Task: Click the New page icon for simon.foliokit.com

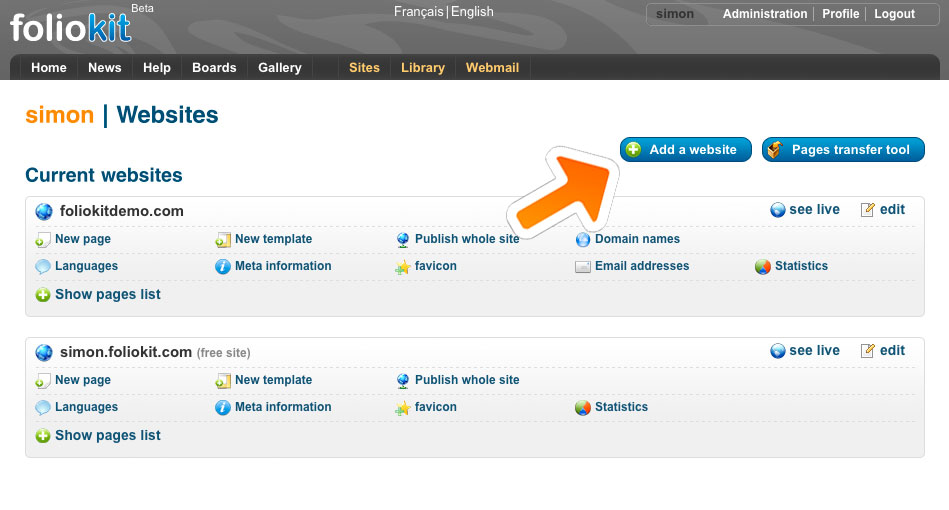Action: pos(42,381)
